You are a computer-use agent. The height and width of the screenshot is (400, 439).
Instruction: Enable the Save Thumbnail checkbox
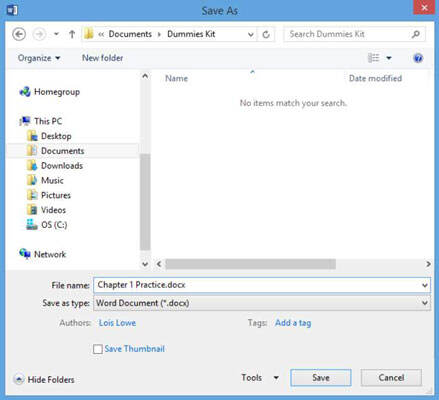coord(98,349)
